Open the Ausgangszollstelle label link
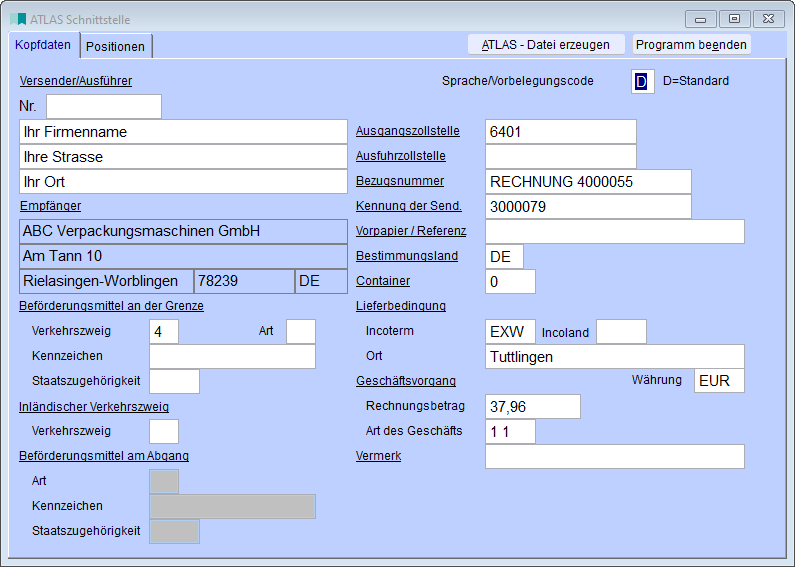This screenshot has height=567, width=795. click(407, 131)
